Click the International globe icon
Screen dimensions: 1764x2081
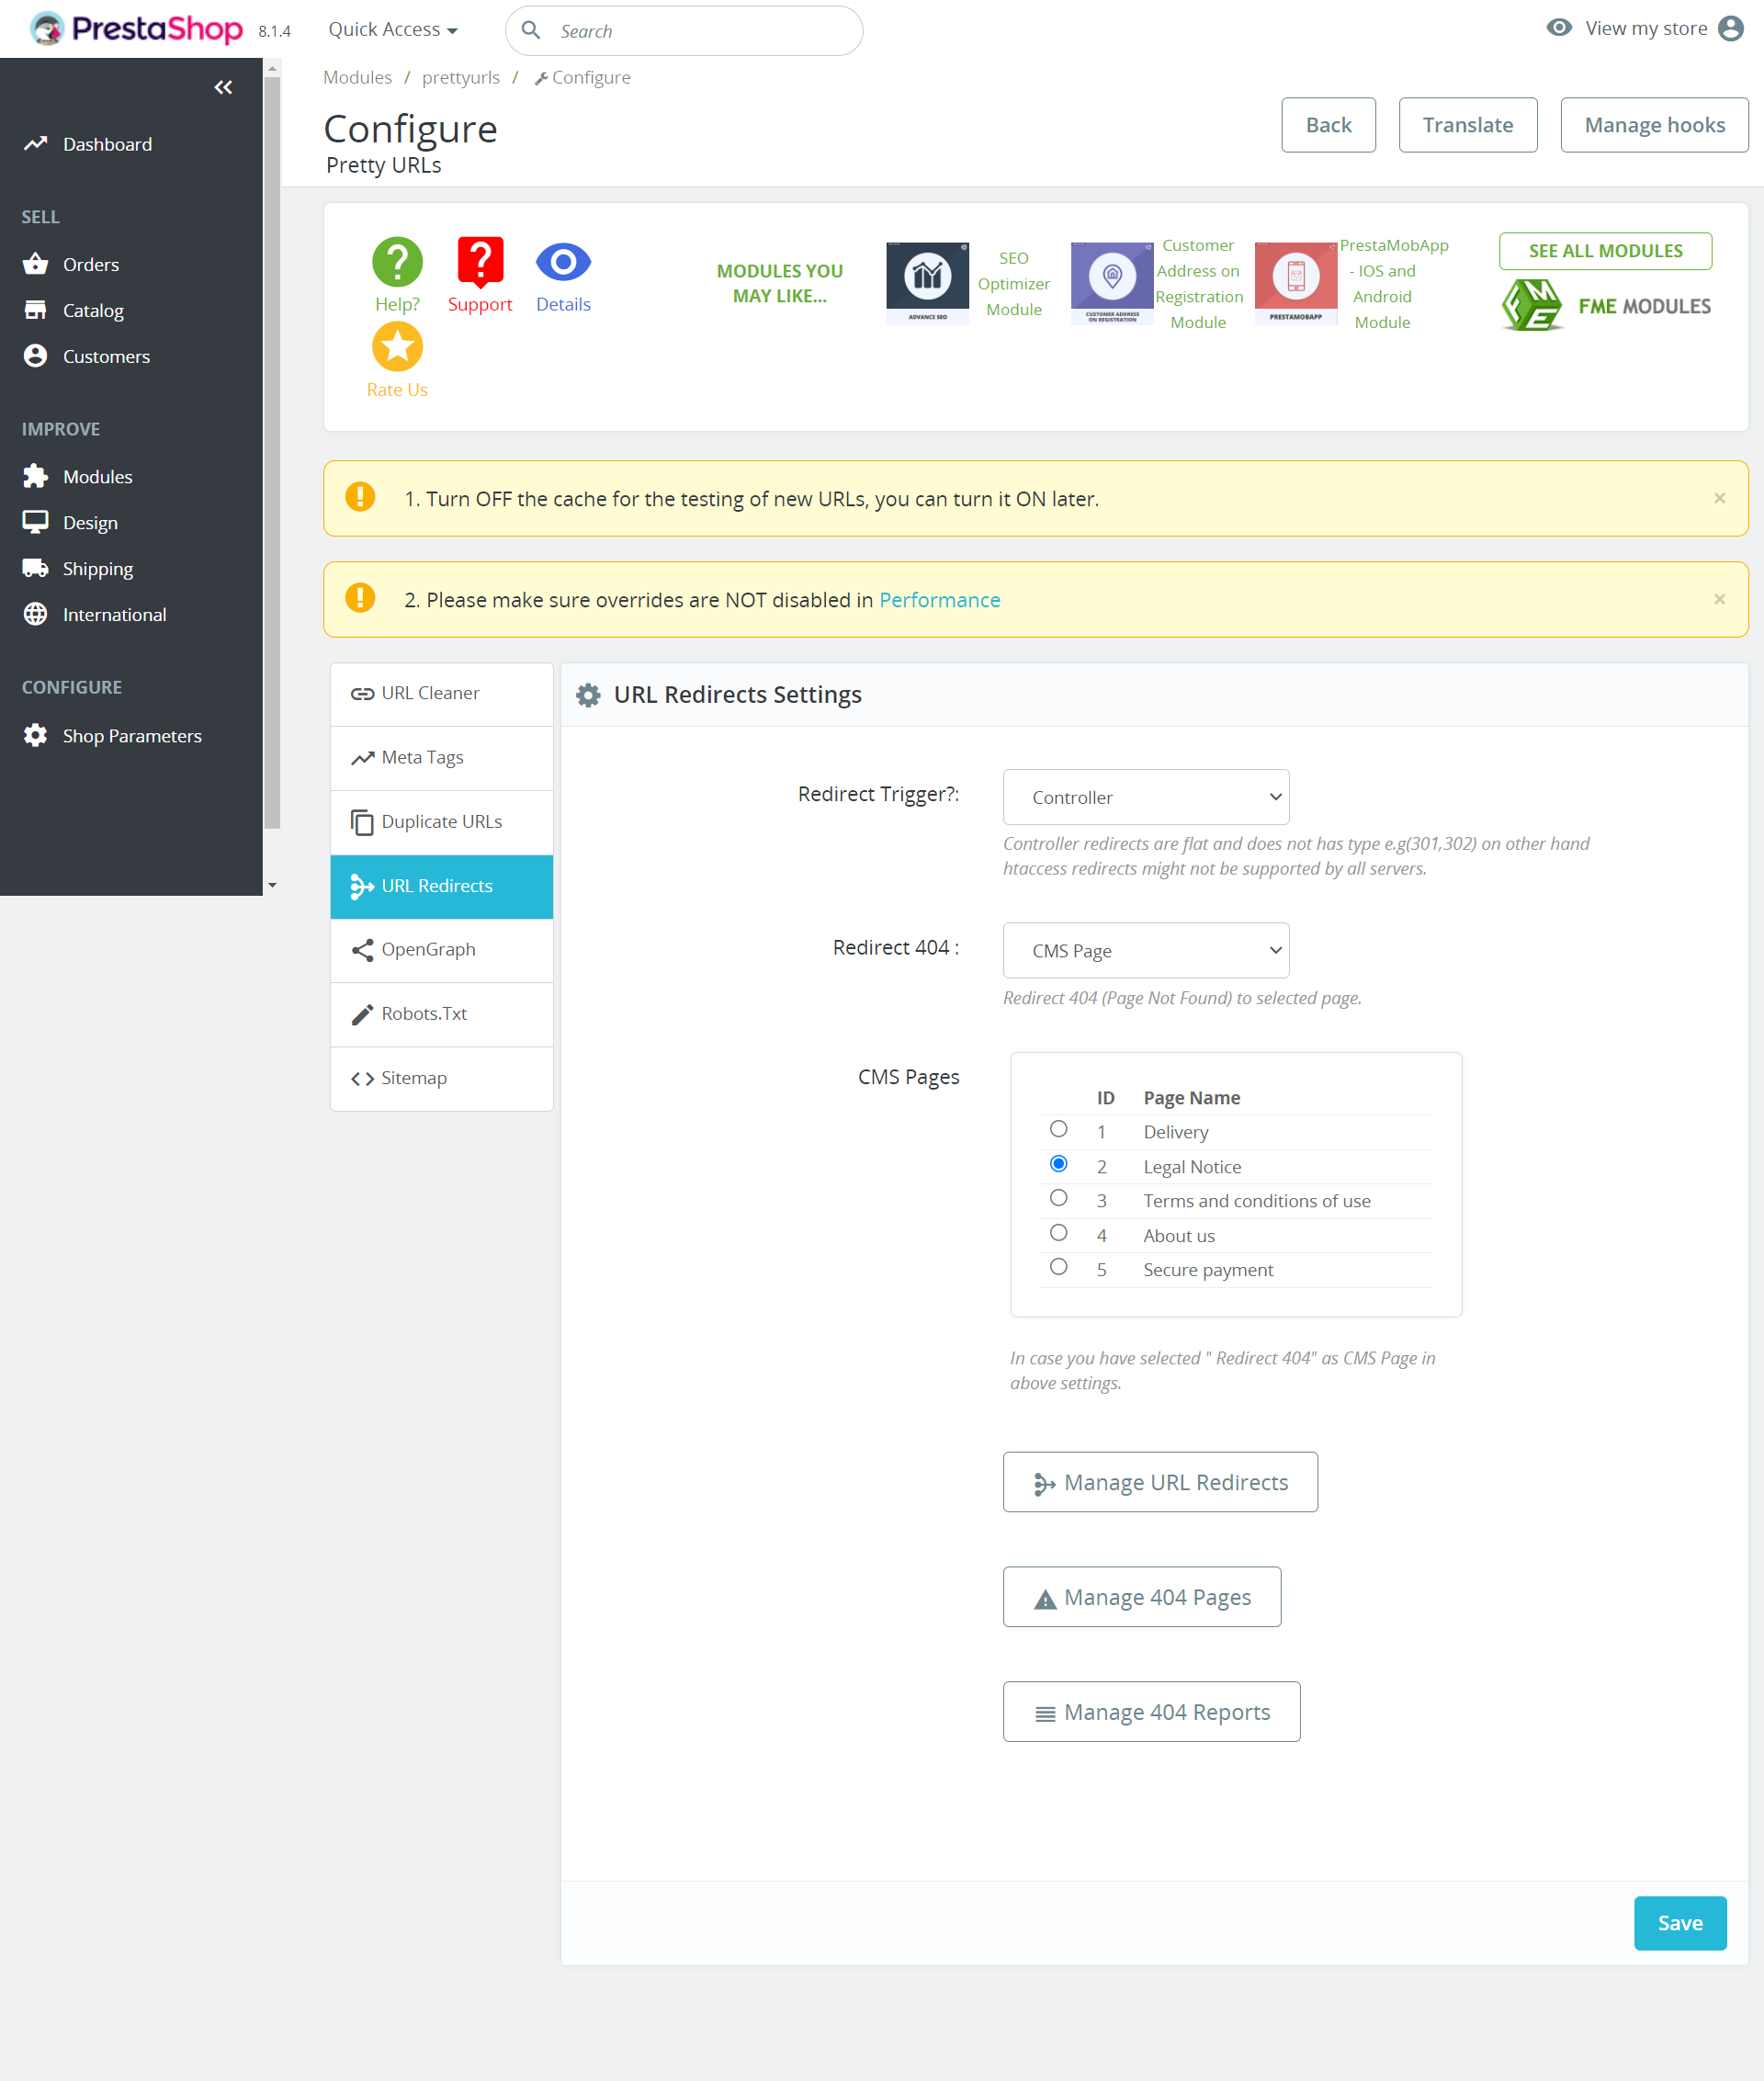36,614
